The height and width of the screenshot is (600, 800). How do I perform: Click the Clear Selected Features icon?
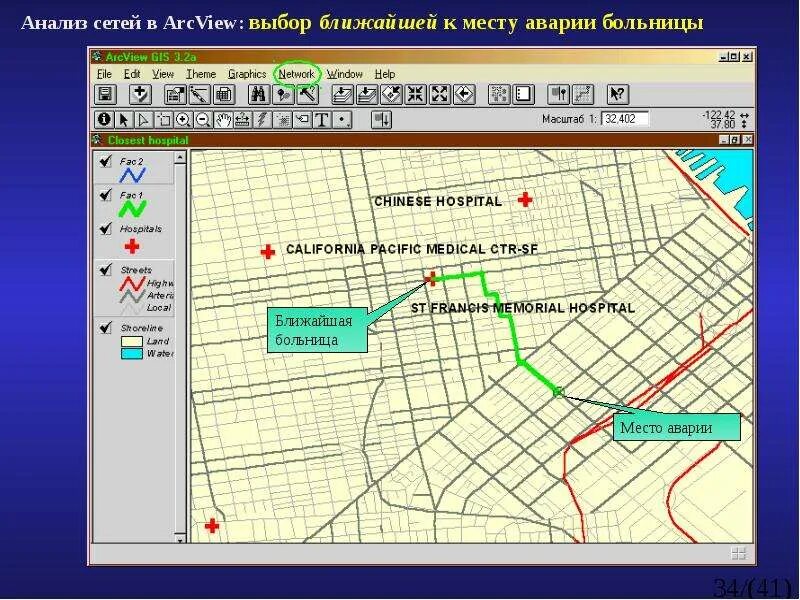tap(523, 94)
